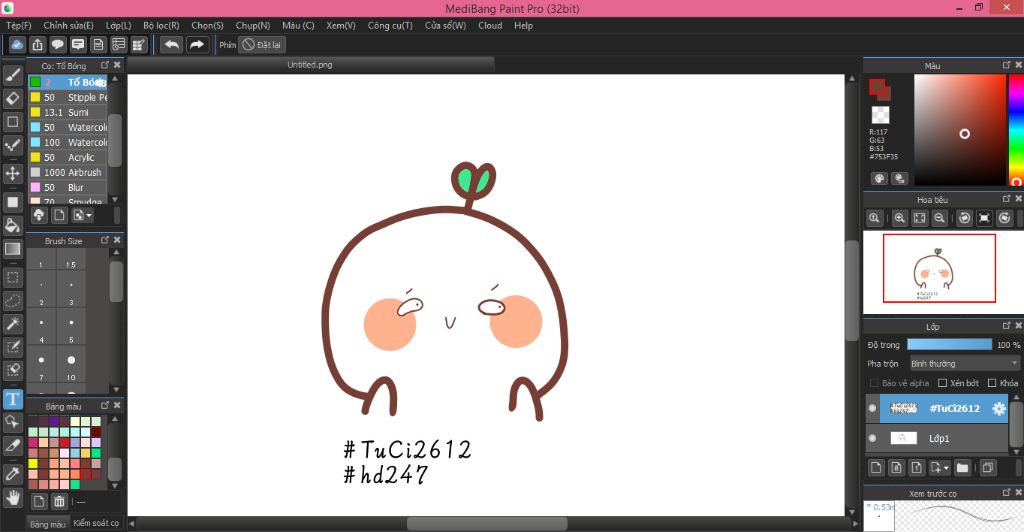The image size is (1024, 532).
Task: Rotate canvas right in navigator
Action: (1004, 218)
